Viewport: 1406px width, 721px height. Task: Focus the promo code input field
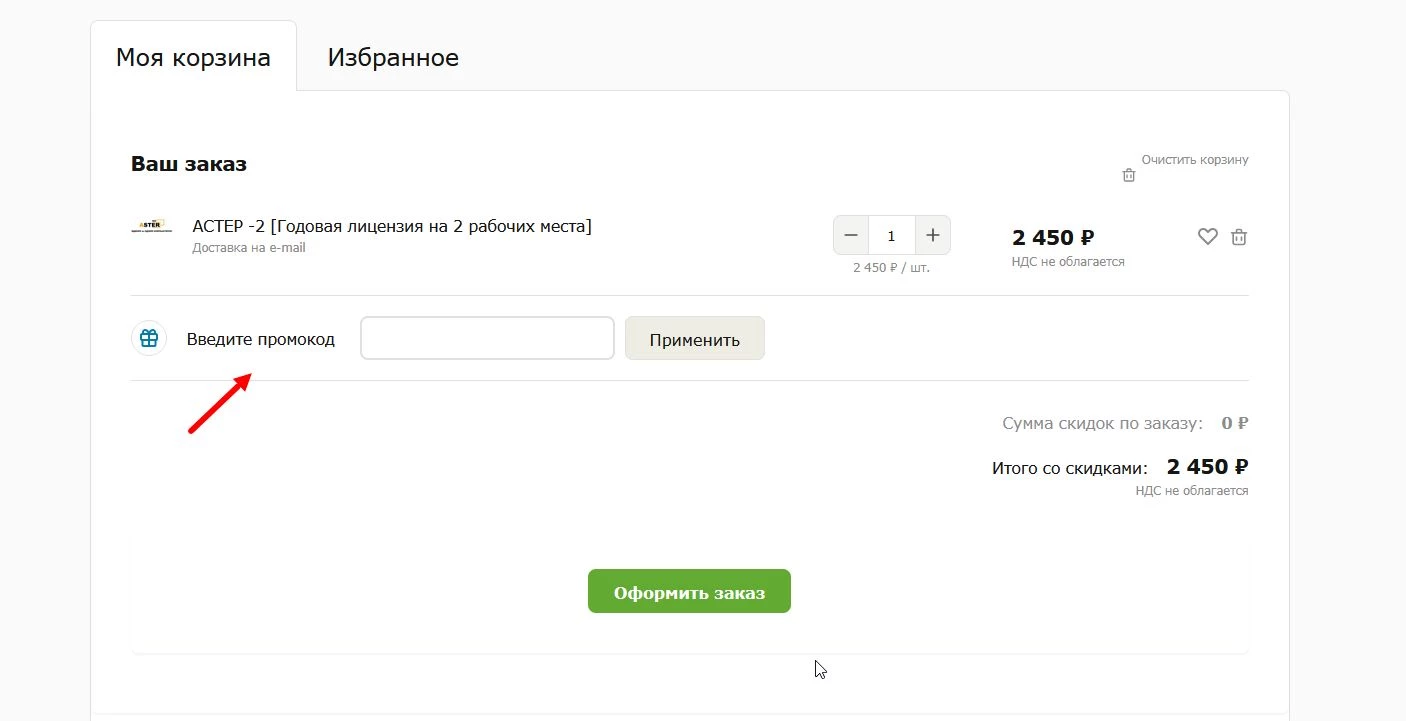coord(487,338)
